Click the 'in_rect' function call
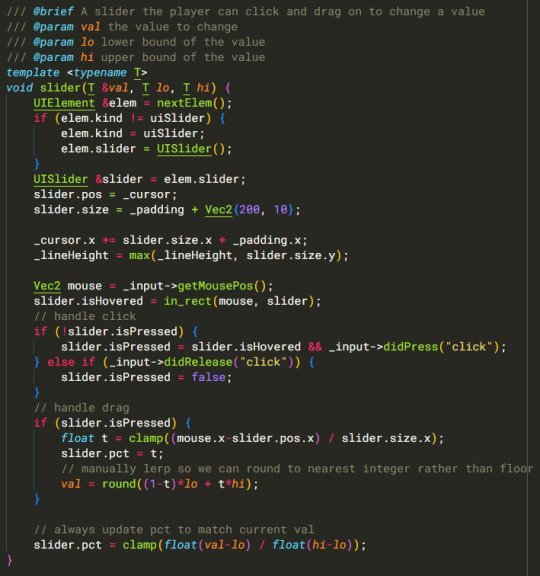The height and width of the screenshot is (576, 540). coord(188,301)
